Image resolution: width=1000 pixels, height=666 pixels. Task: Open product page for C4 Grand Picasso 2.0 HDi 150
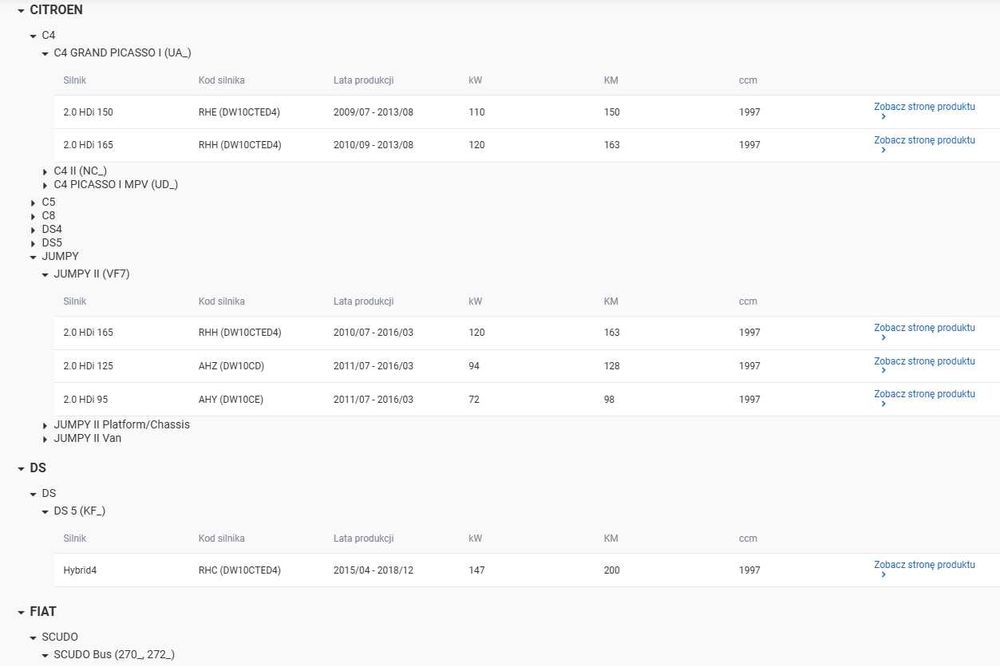(924, 111)
